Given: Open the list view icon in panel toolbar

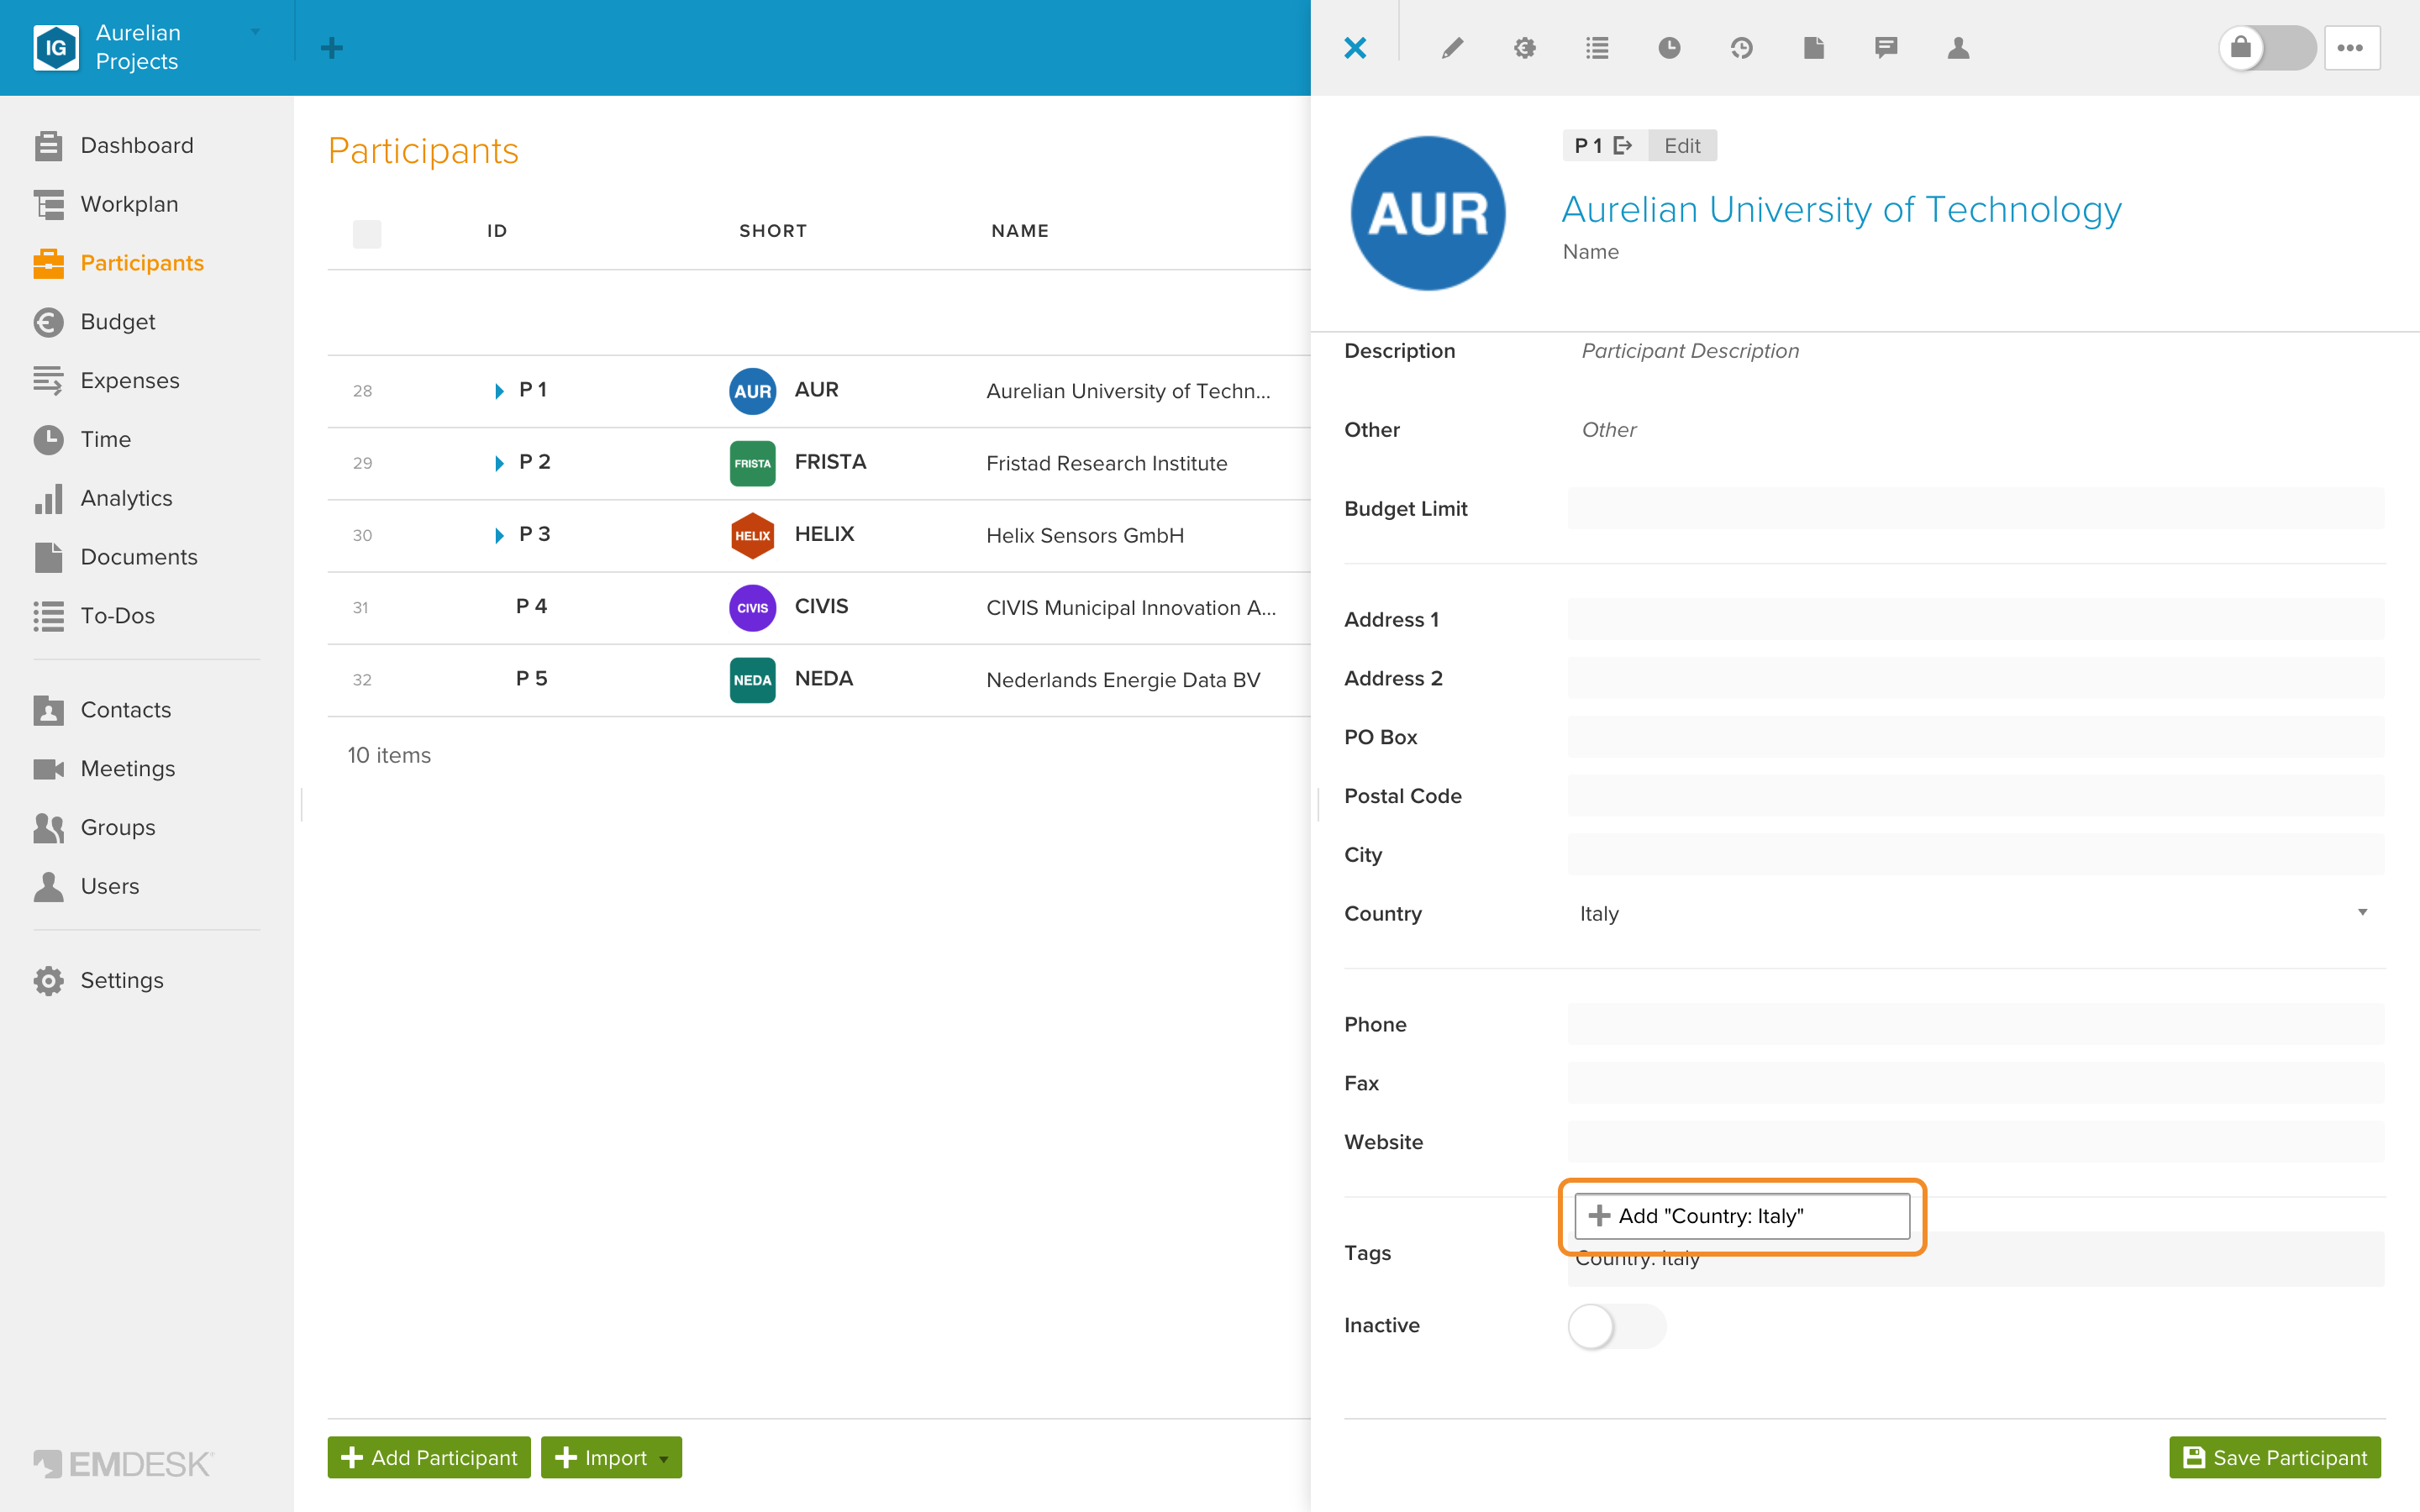Looking at the screenshot, I should 1597,48.
